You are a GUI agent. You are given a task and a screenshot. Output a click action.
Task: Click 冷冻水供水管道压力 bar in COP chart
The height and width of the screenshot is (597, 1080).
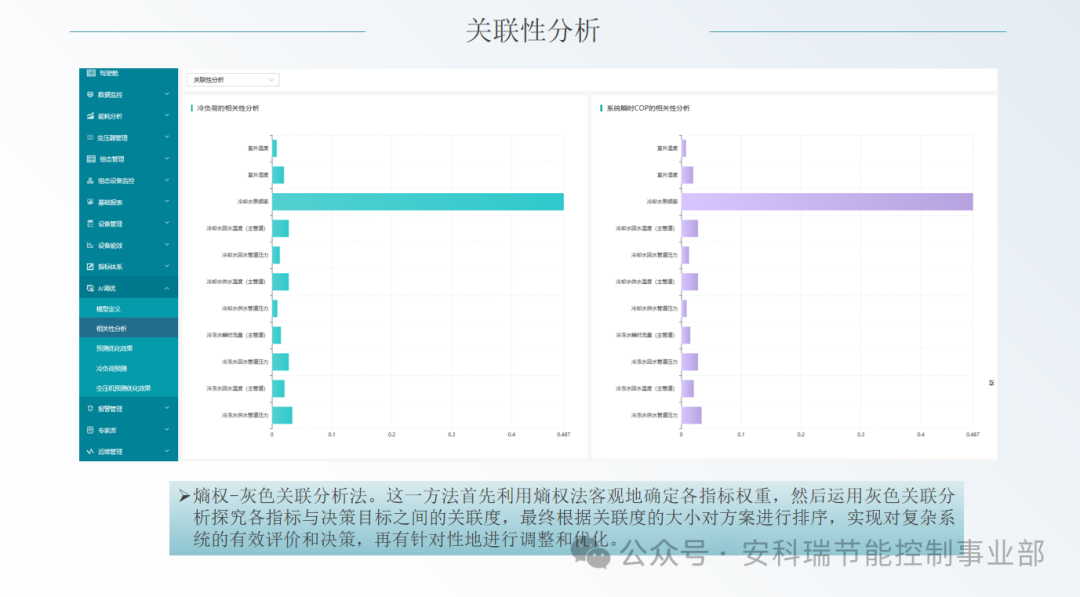pos(692,415)
